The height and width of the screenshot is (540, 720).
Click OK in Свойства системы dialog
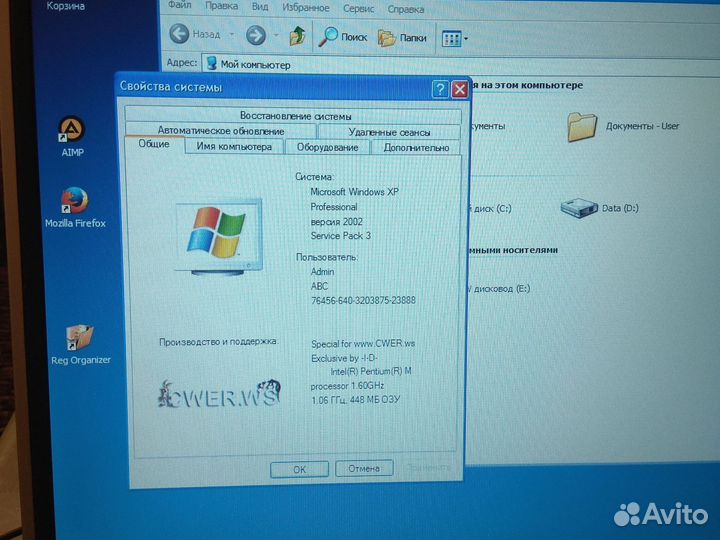pyautogui.click(x=299, y=469)
